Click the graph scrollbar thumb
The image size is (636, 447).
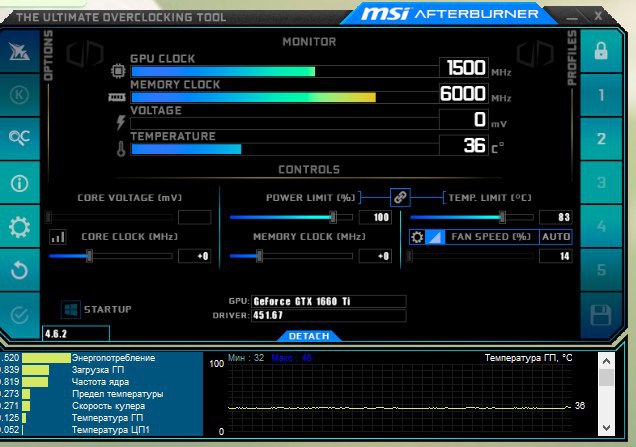(x=606, y=377)
